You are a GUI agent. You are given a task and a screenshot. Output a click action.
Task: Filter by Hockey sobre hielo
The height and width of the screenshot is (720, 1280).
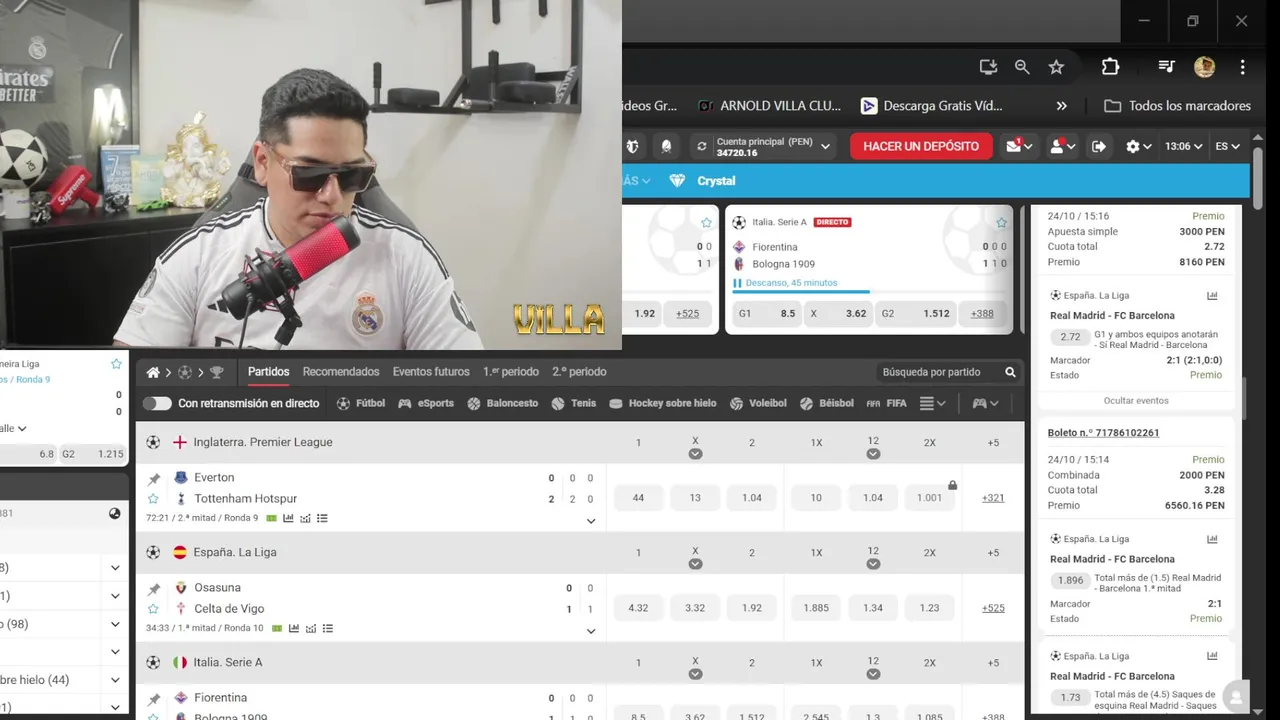pyautogui.click(x=663, y=403)
